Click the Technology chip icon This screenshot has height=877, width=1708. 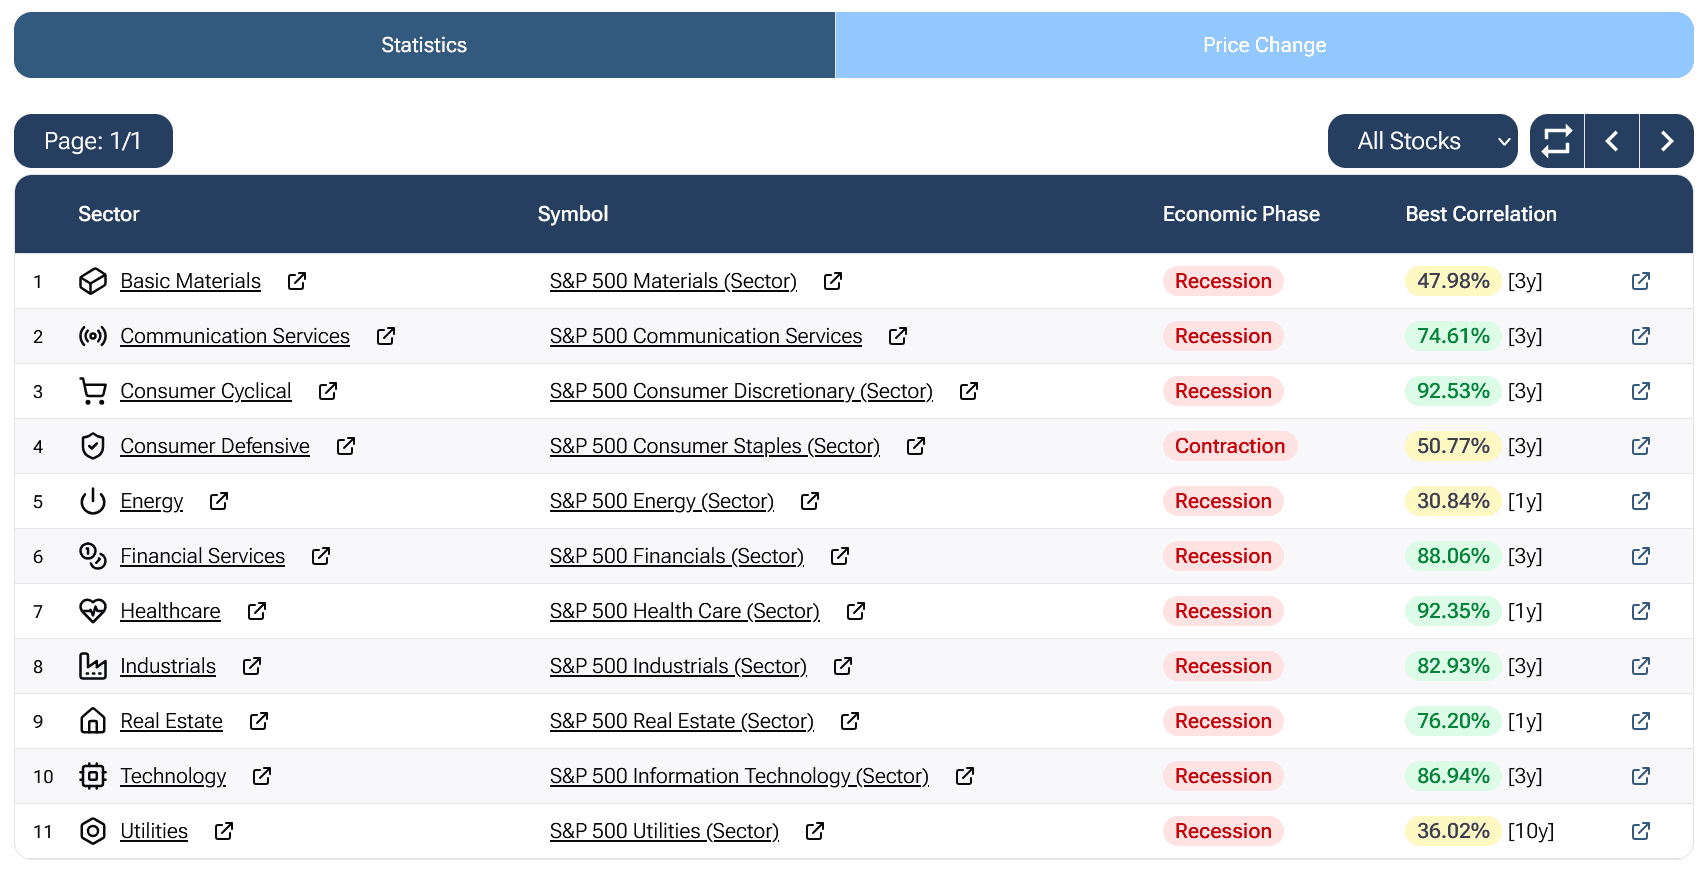coord(93,776)
